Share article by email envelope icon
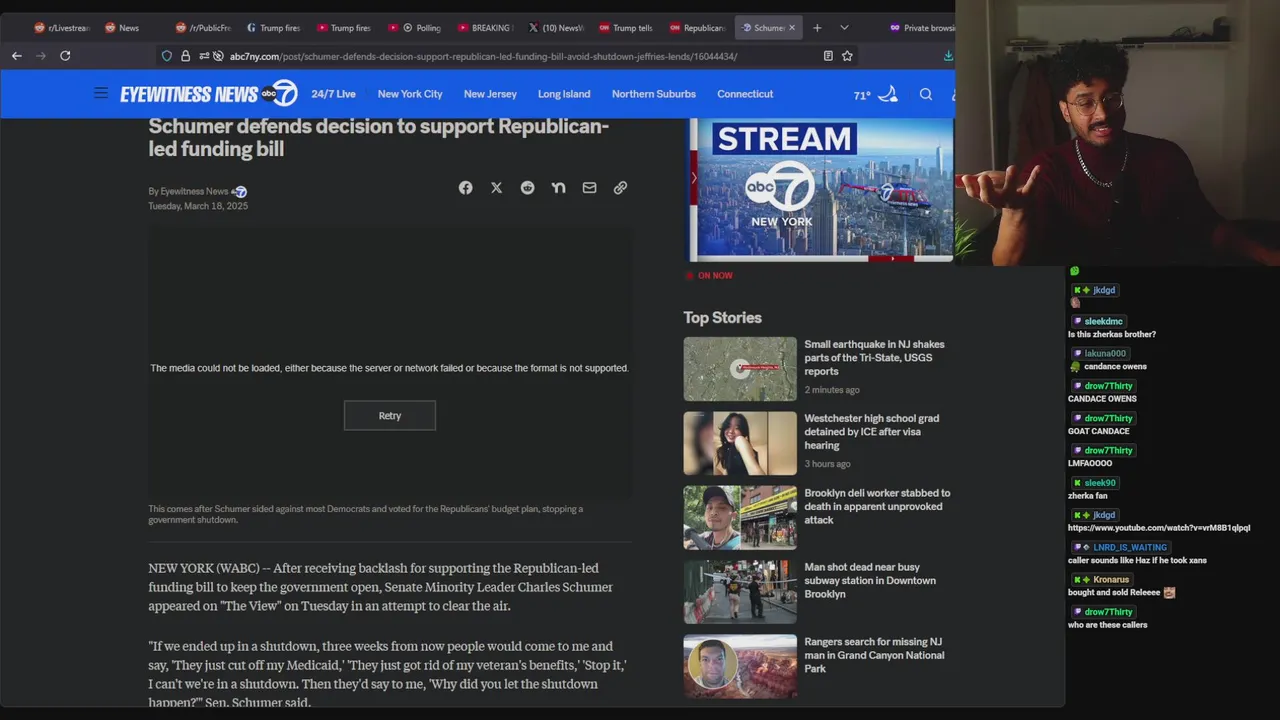1280x720 pixels. point(589,188)
